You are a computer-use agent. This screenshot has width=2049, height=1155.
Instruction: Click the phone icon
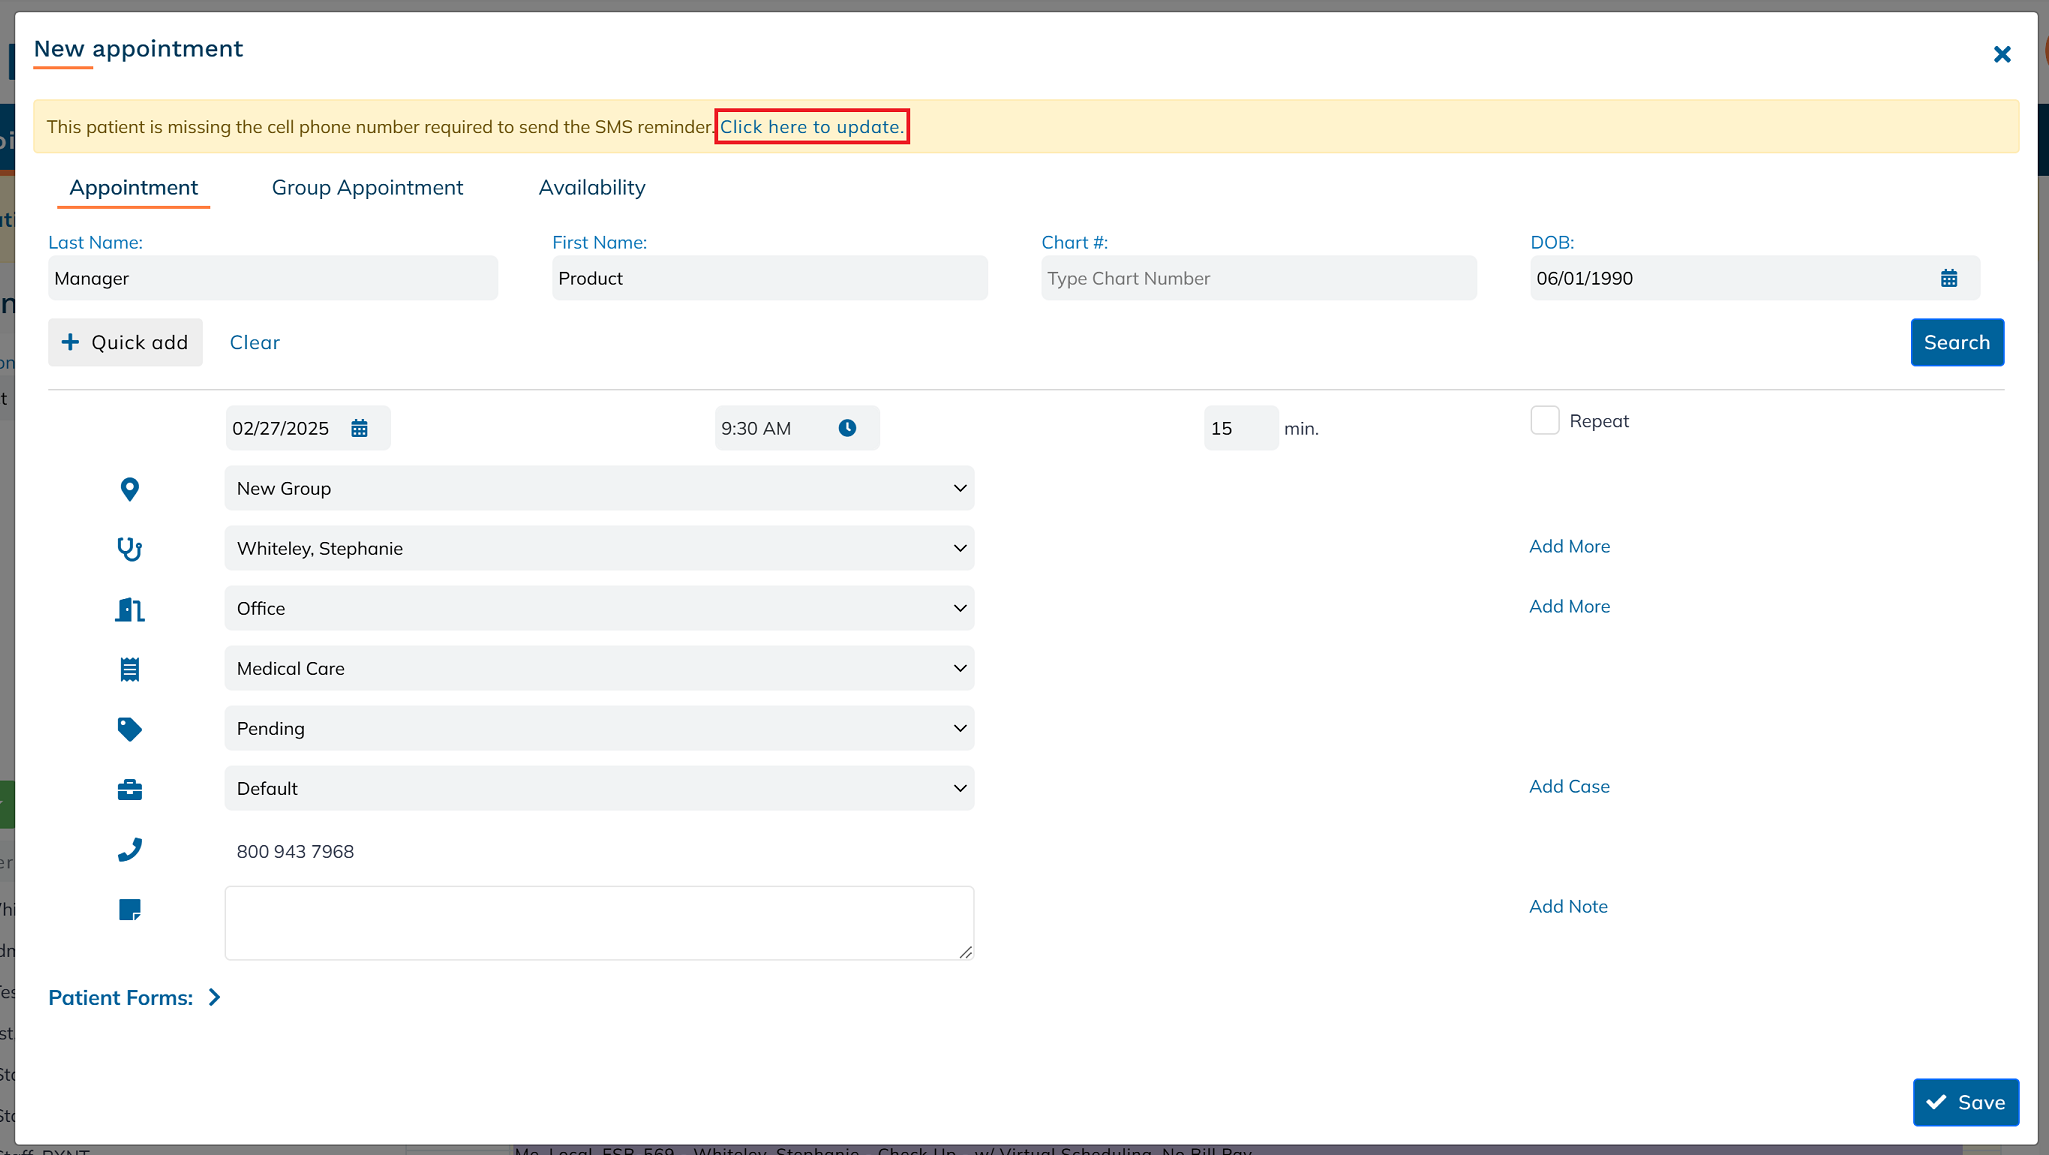(130, 850)
